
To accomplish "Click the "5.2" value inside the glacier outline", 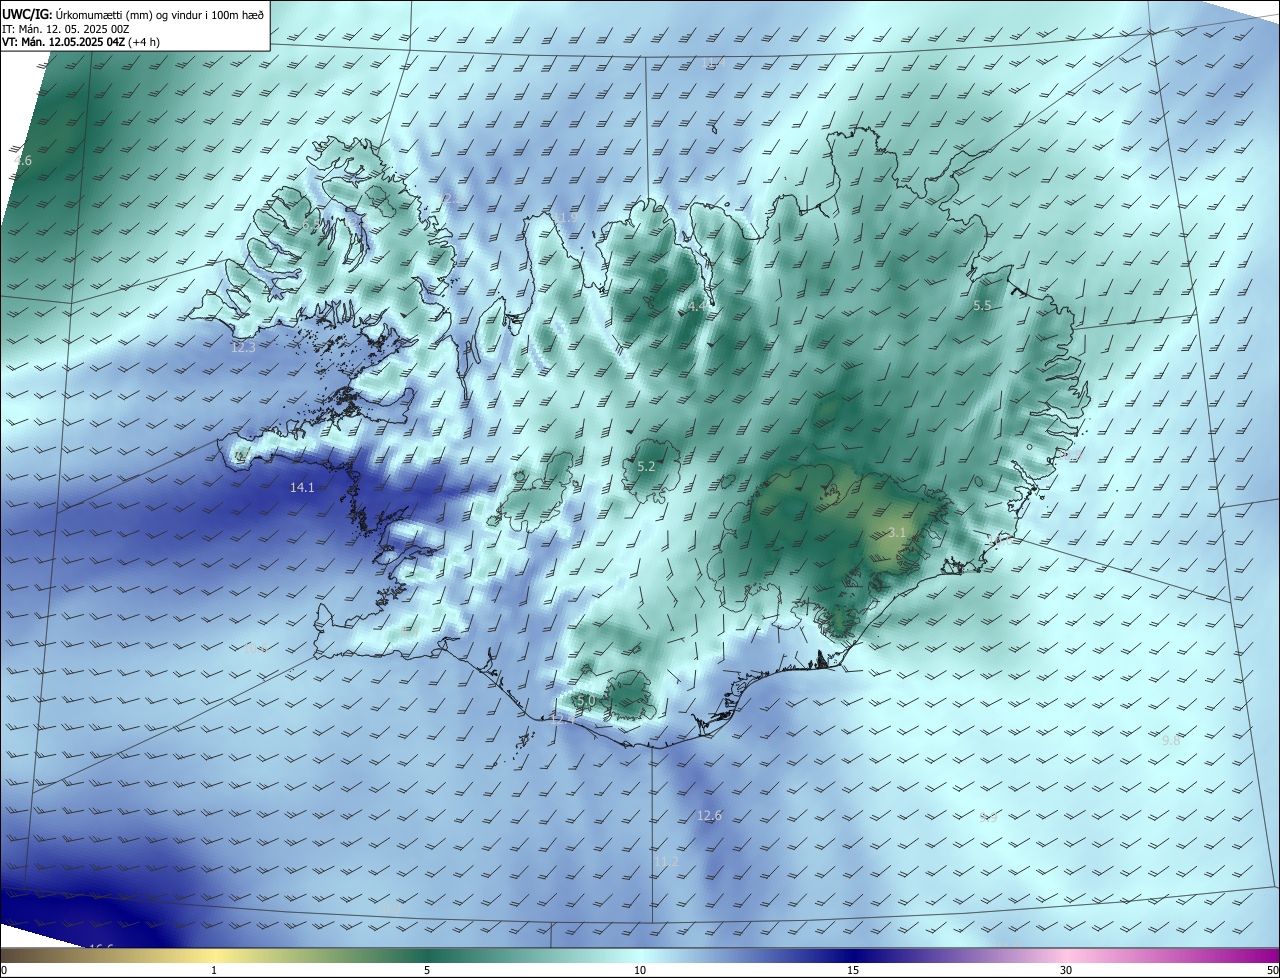I will 646,467.
